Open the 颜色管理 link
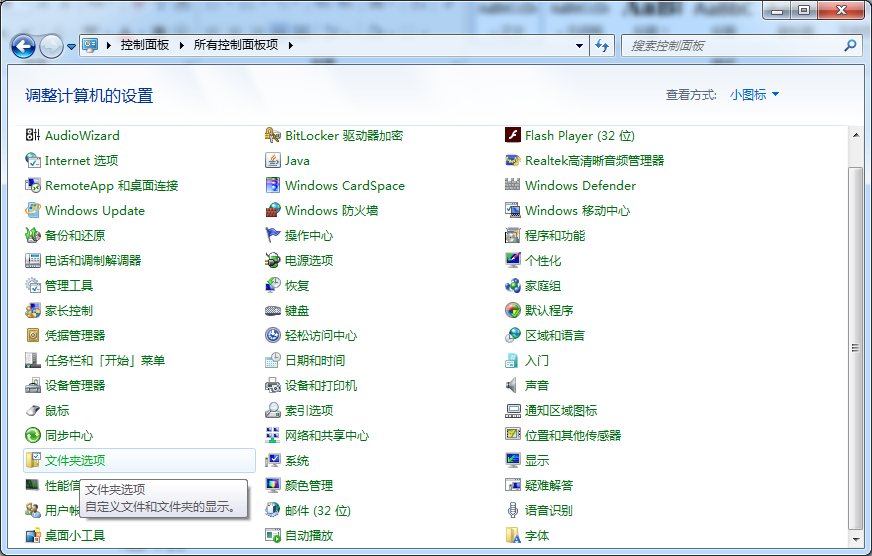872x556 pixels. [309, 485]
